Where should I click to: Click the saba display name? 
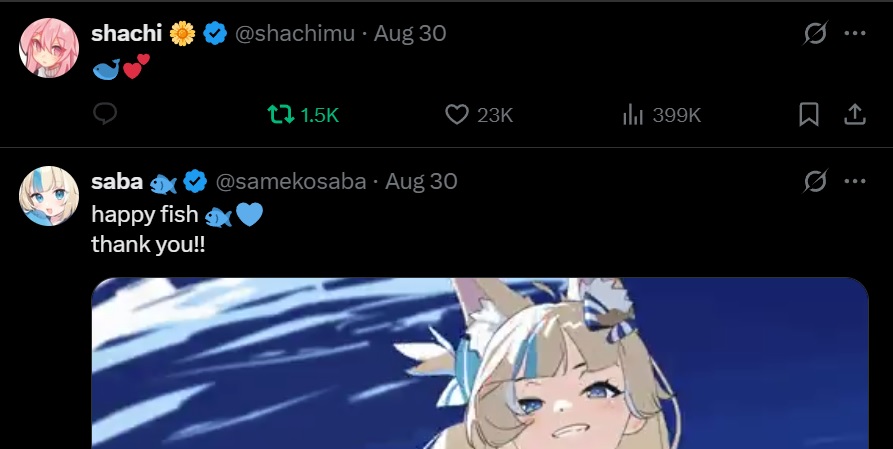117,182
